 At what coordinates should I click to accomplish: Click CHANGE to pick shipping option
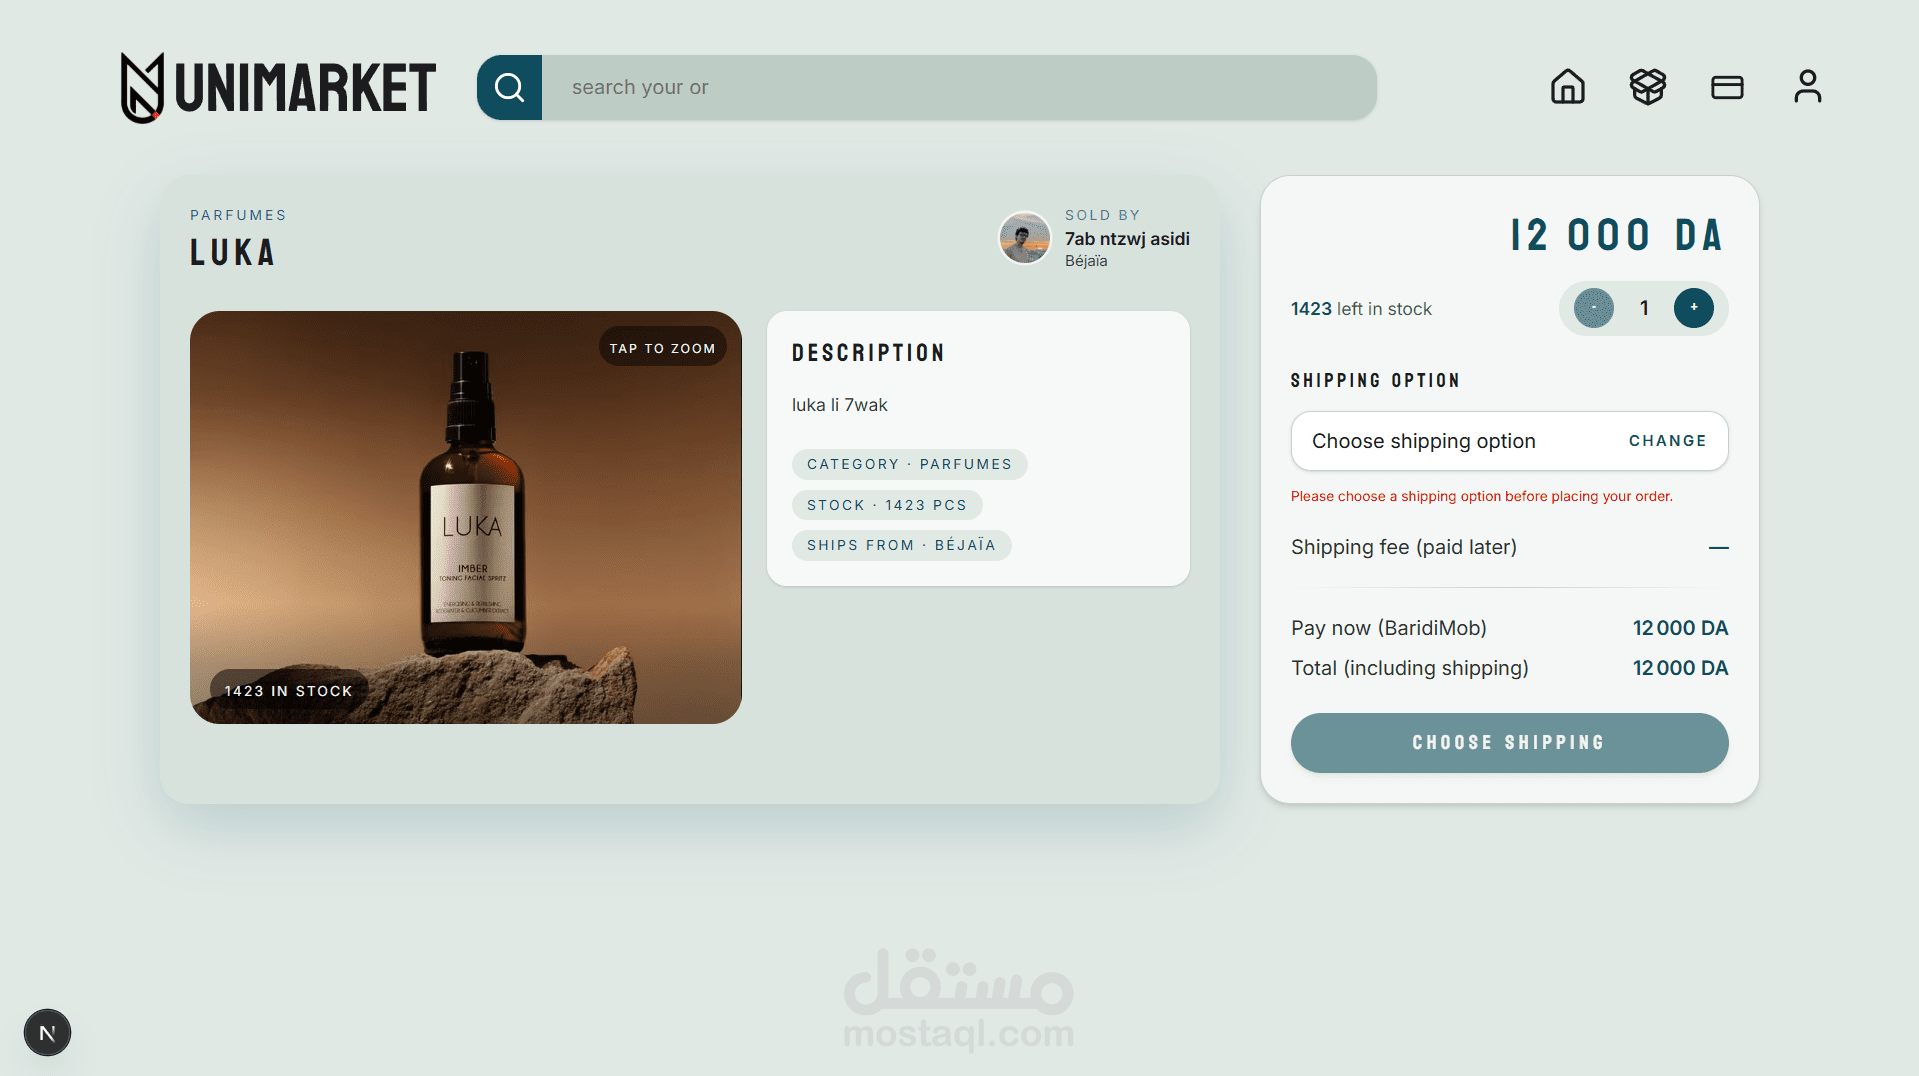click(x=1667, y=441)
